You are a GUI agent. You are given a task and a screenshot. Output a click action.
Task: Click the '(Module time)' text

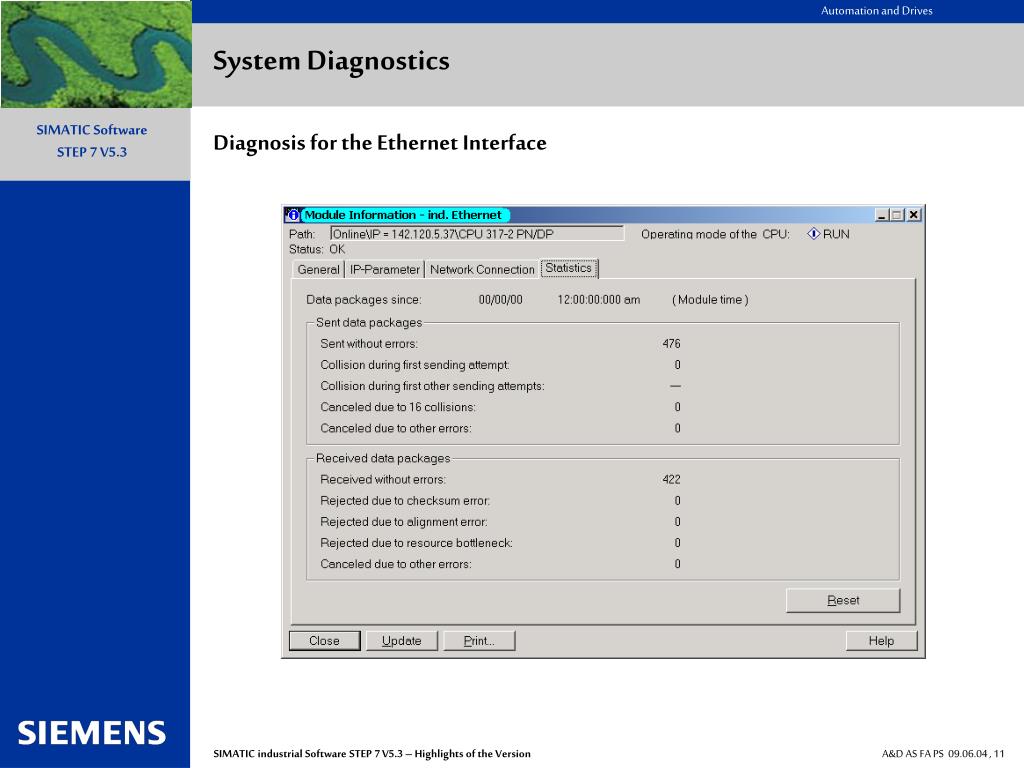pyautogui.click(x=711, y=300)
